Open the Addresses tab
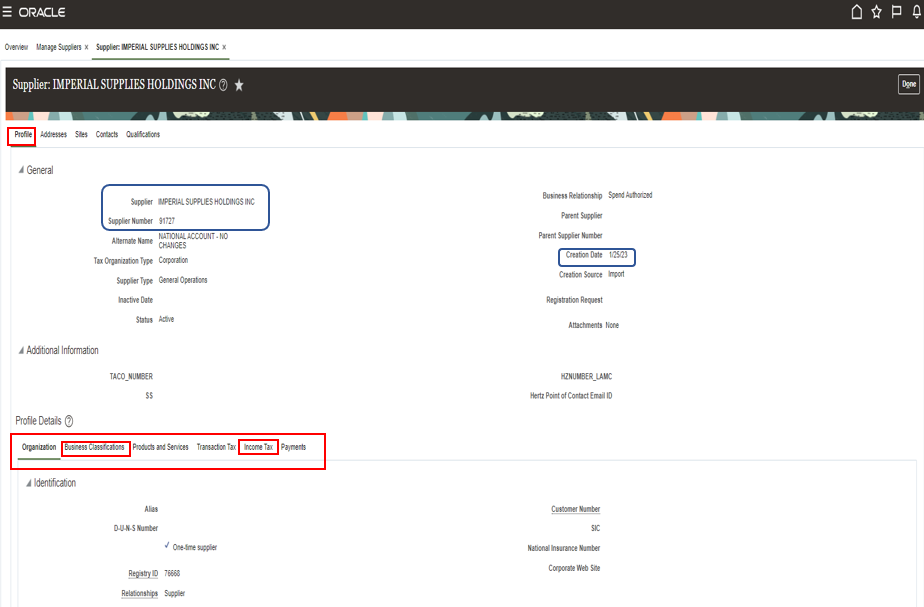 pyautogui.click(x=54, y=134)
